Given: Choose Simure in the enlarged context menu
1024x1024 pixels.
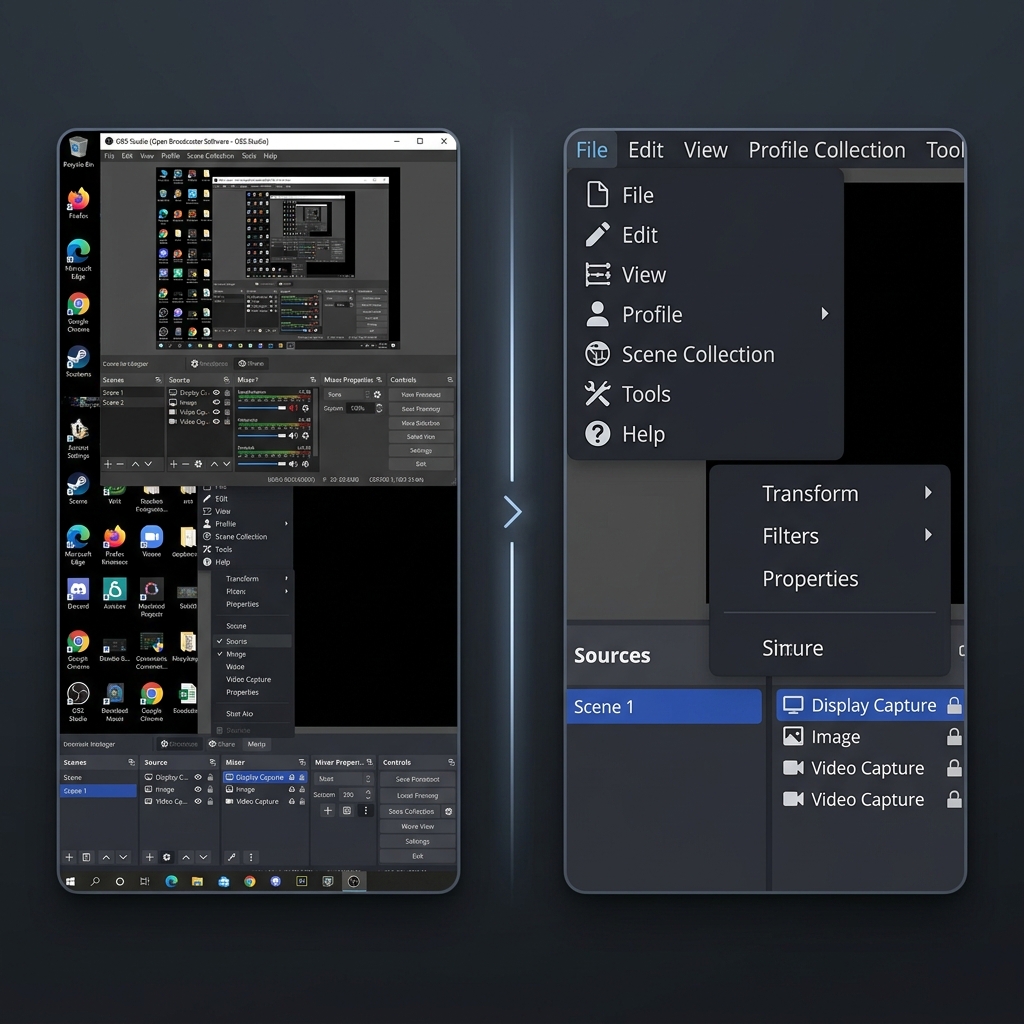Looking at the screenshot, I should point(792,648).
